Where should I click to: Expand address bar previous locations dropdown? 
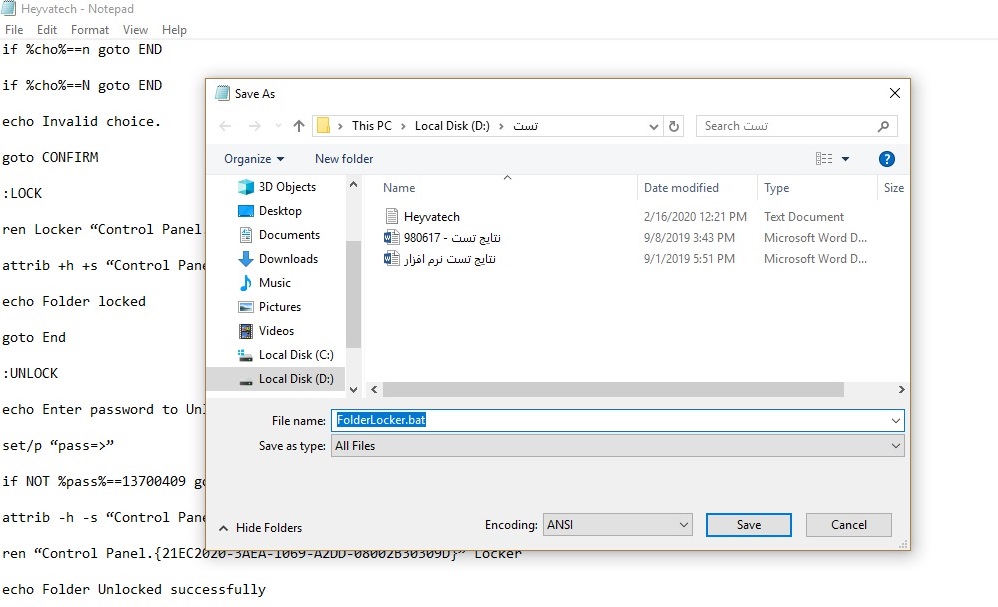653,126
